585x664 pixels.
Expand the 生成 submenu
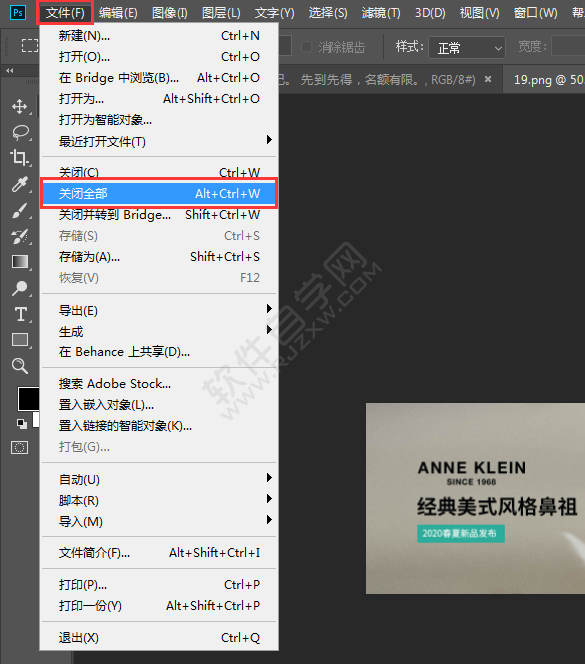[x=159, y=331]
